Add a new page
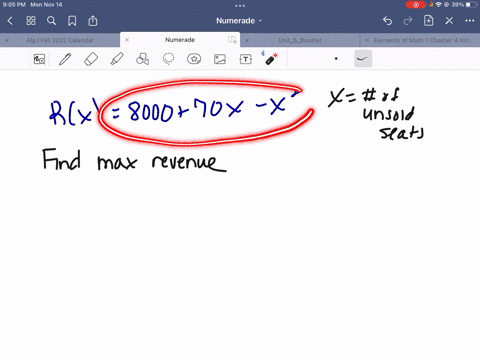The height and width of the screenshot is (360, 480). click(x=428, y=21)
